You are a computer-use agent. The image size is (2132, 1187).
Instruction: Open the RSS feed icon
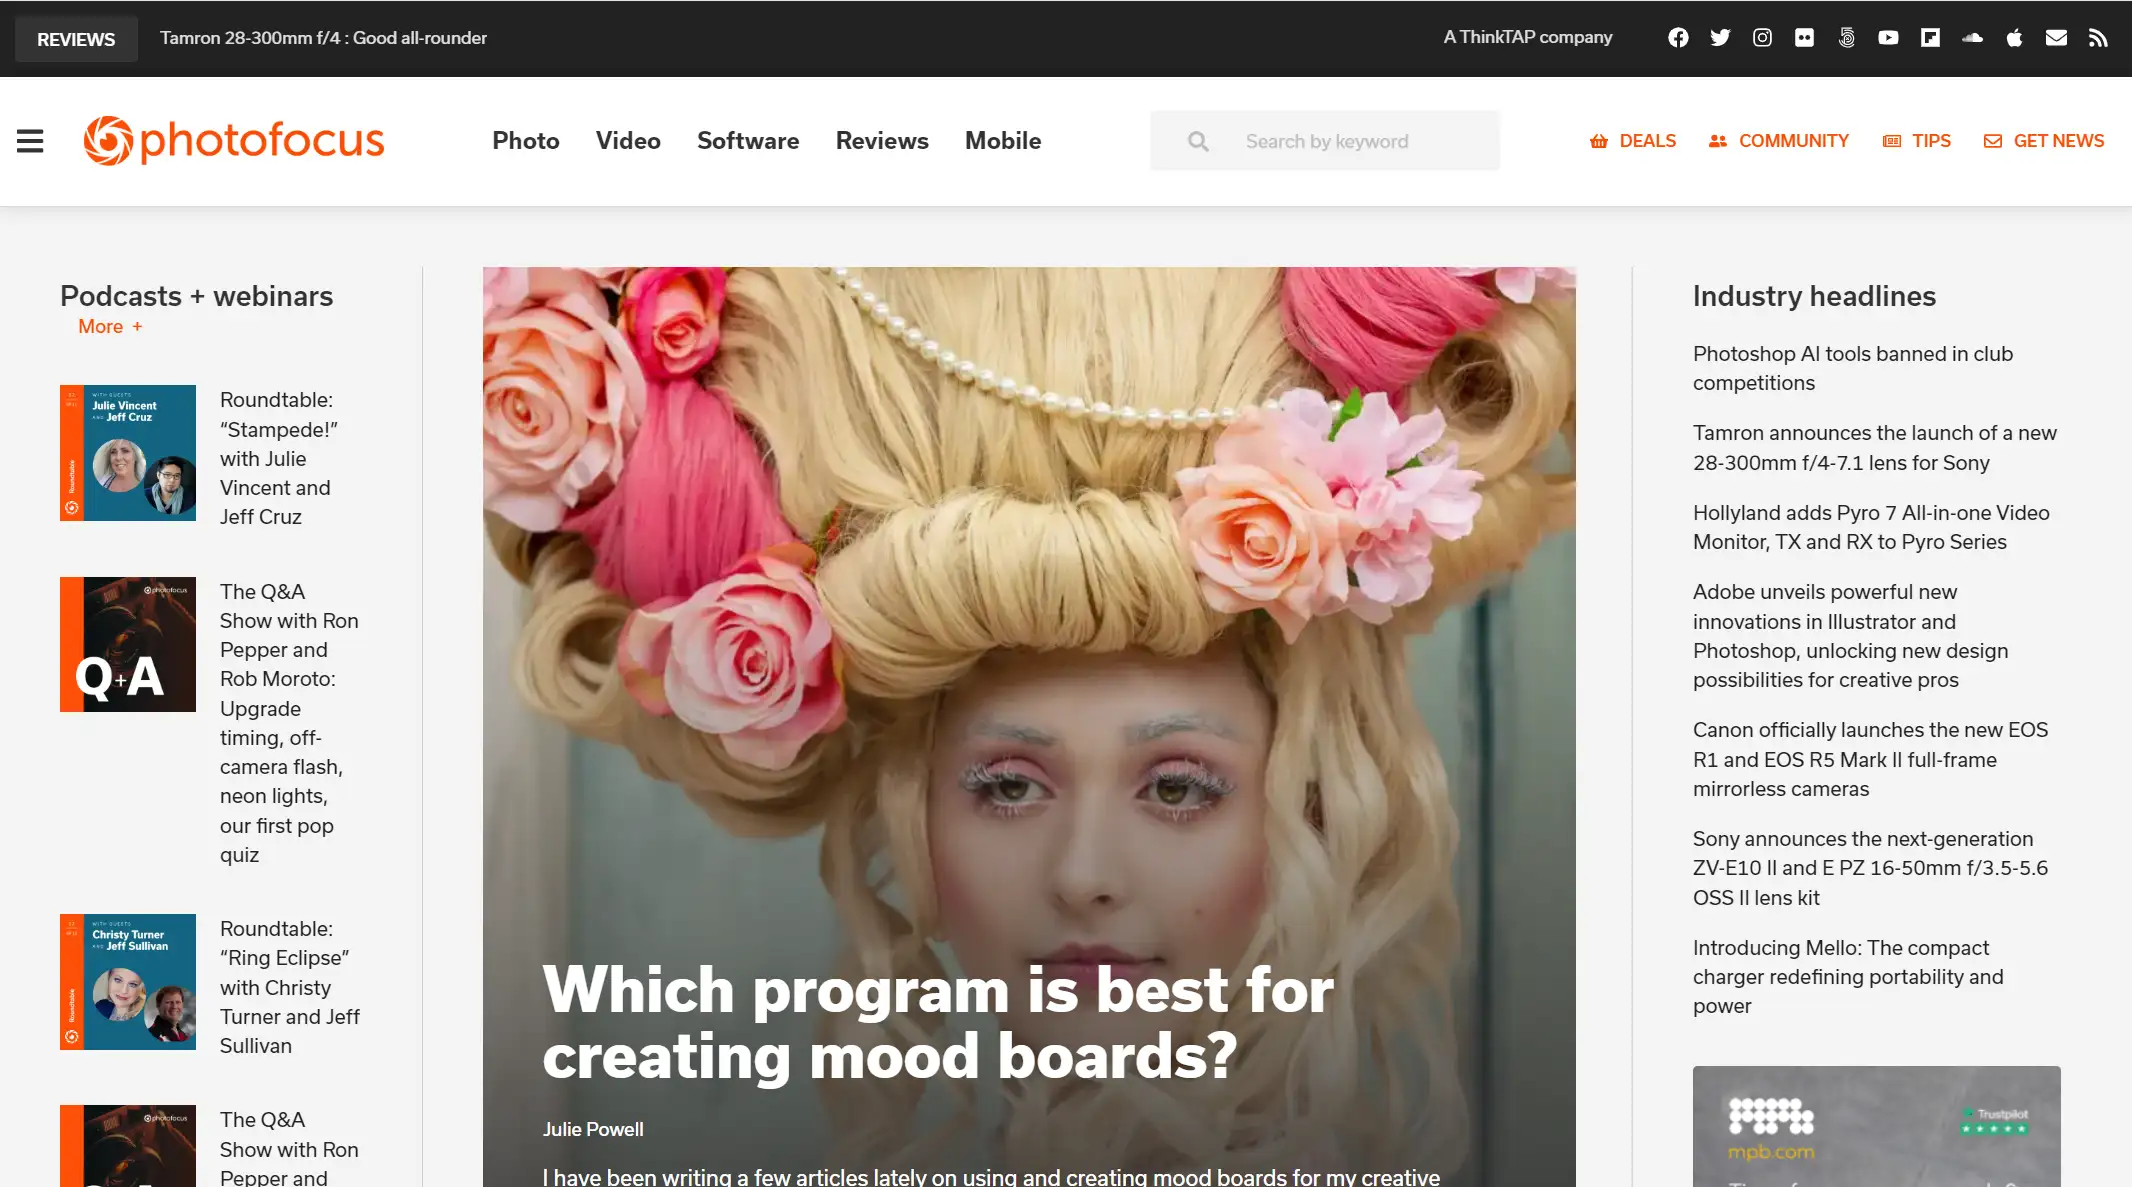pos(2098,38)
